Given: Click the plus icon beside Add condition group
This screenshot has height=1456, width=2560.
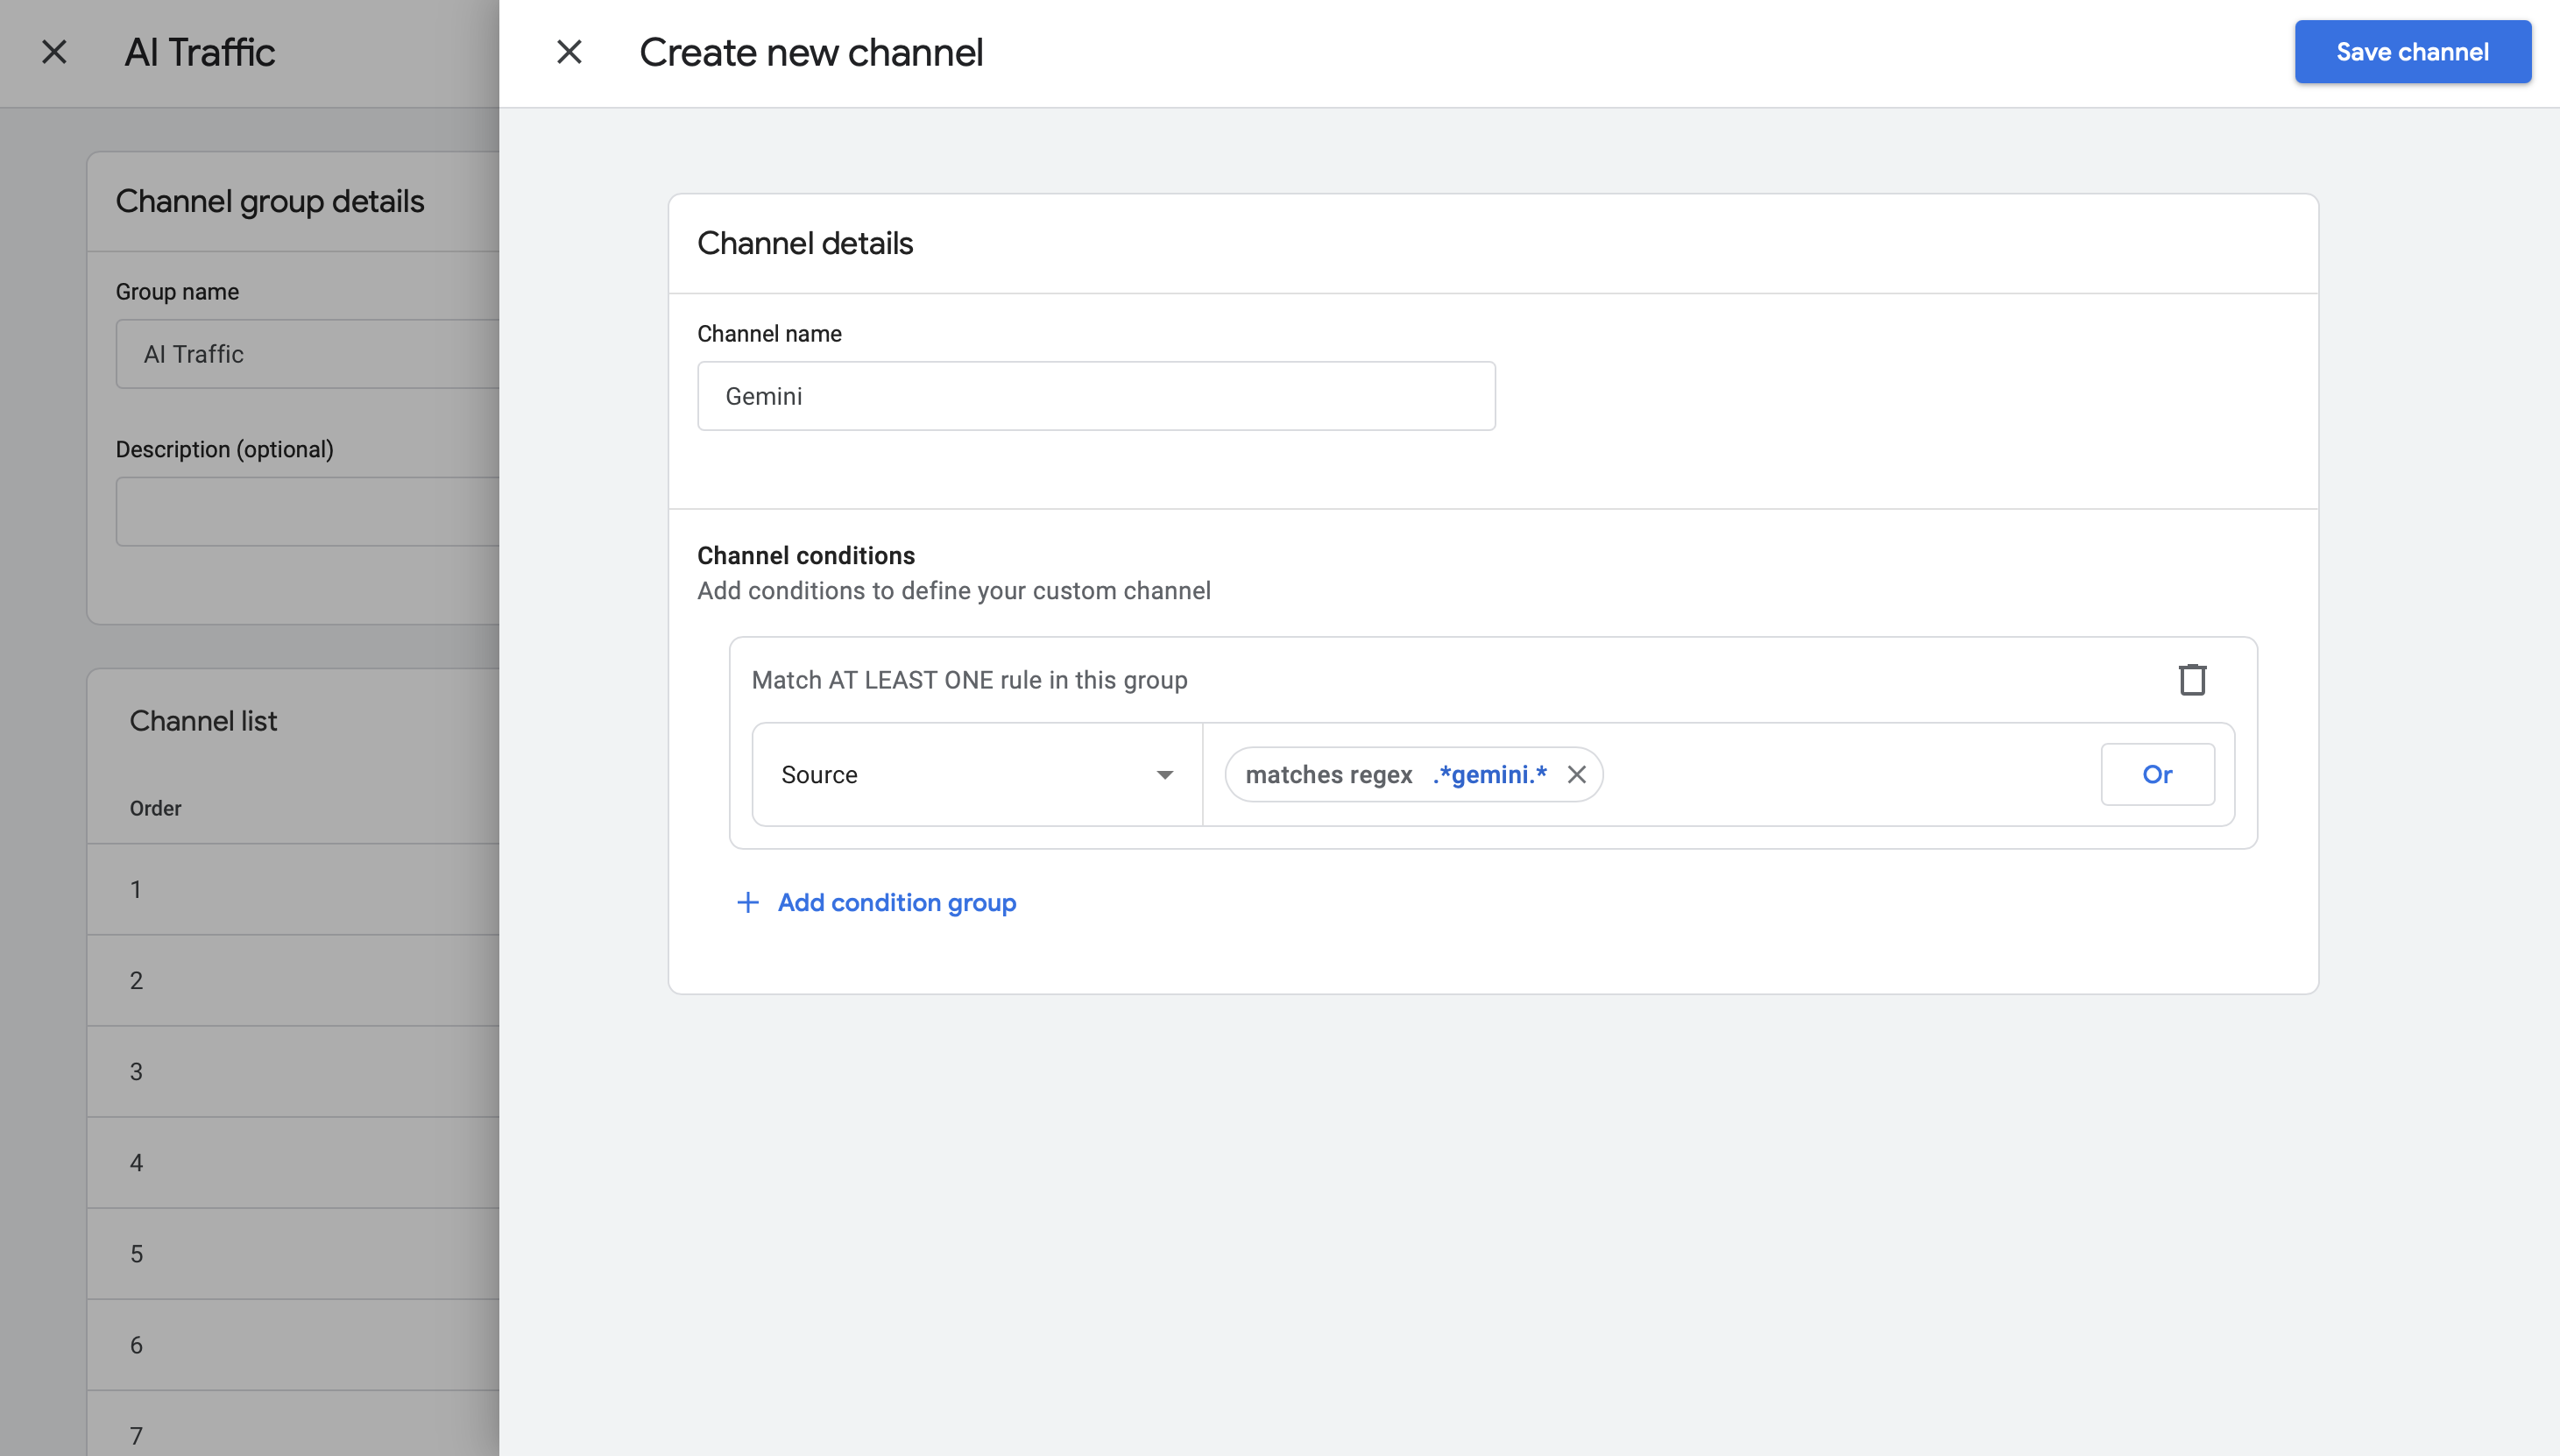Looking at the screenshot, I should tap(747, 903).
